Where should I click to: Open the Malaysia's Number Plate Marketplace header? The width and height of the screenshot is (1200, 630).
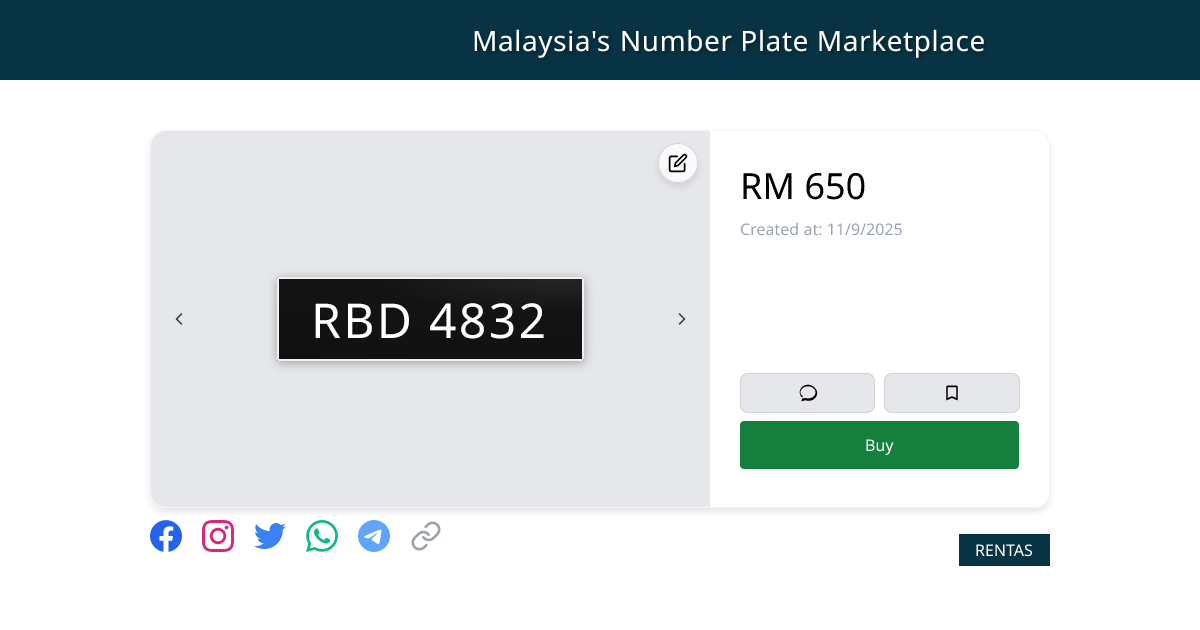pyautogui.click(x=729, y=41)
